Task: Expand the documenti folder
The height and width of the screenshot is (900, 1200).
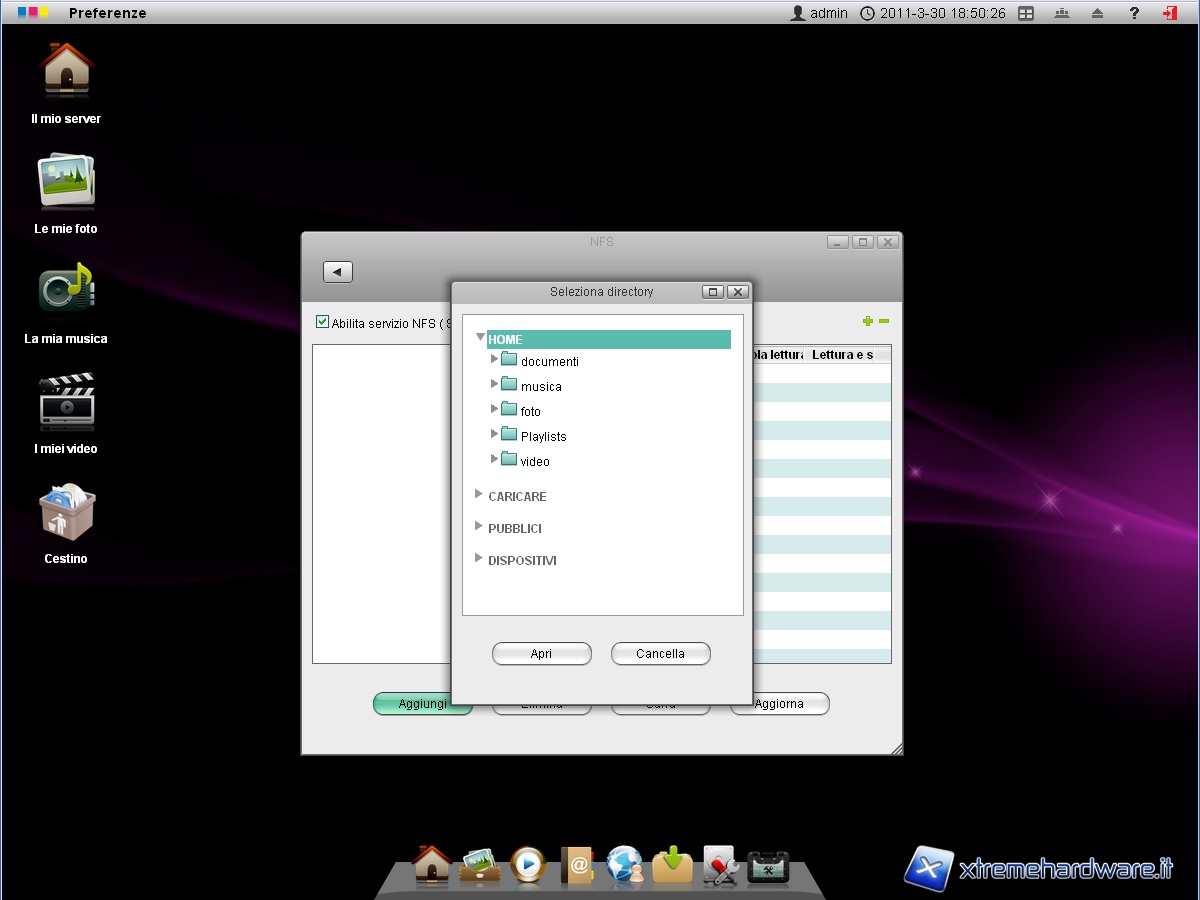Action: (495, 358)
